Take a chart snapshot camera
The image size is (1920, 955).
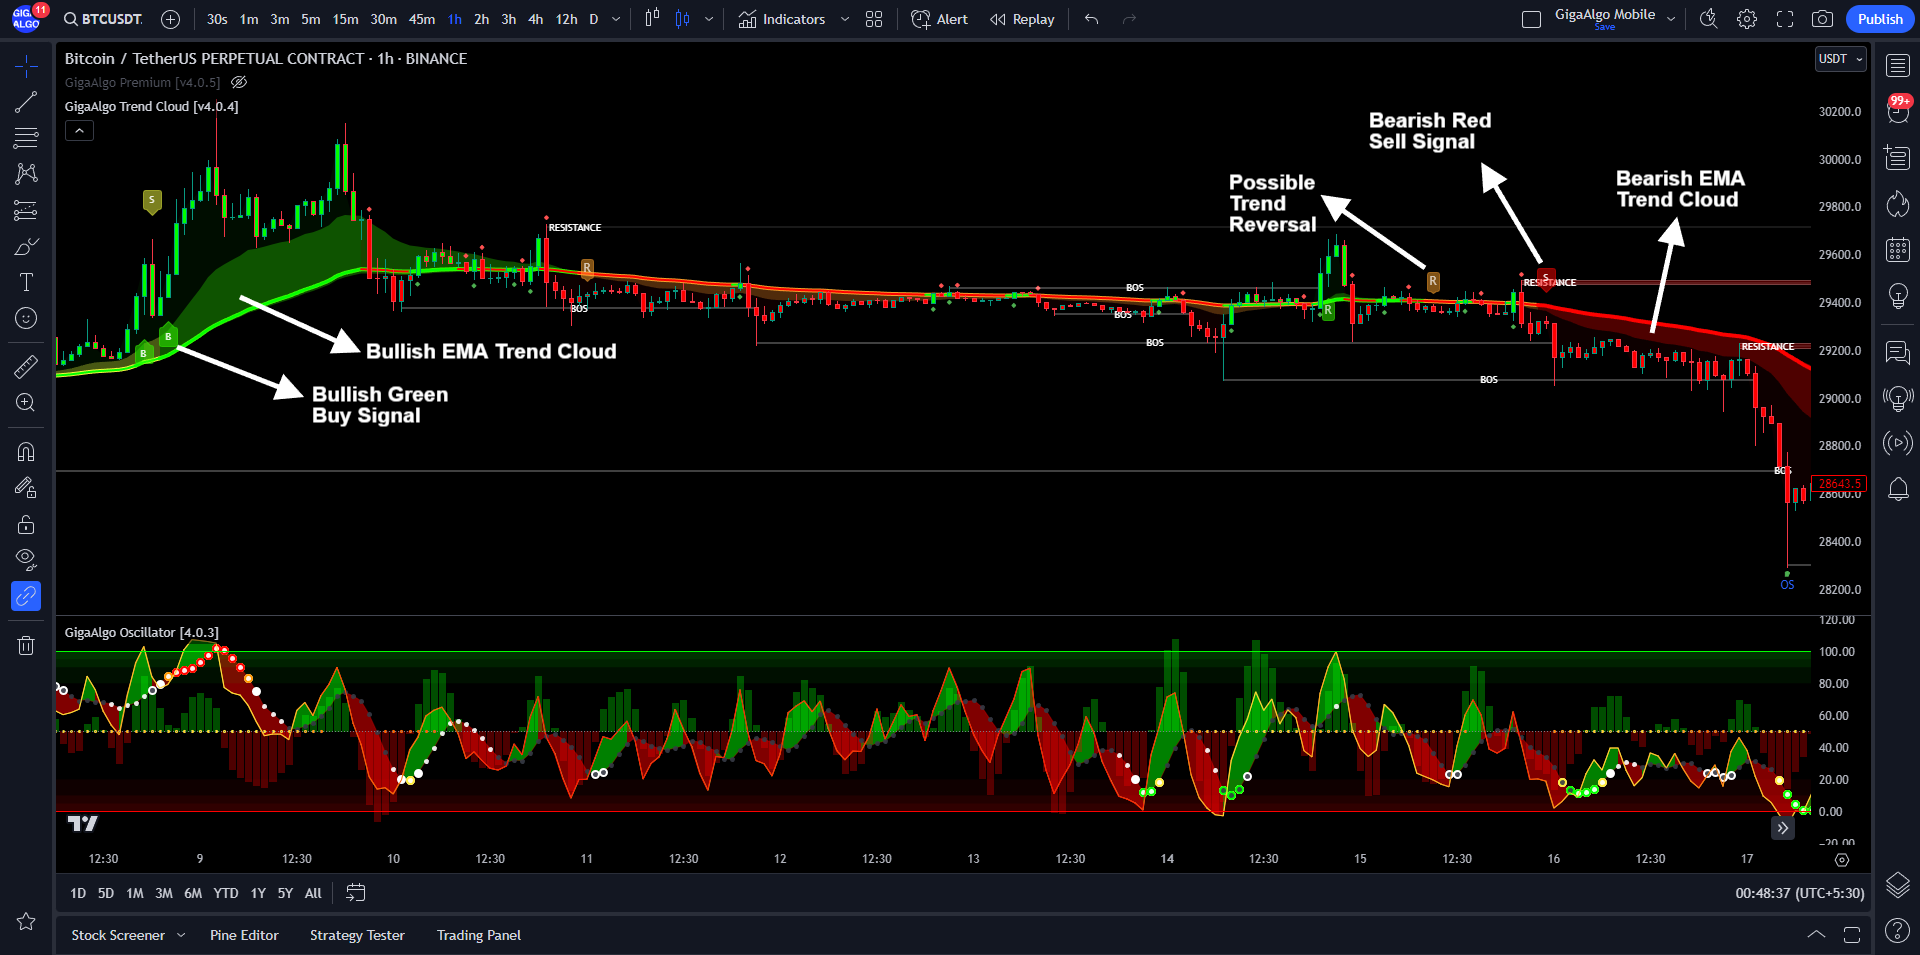tap(1823, 19)
